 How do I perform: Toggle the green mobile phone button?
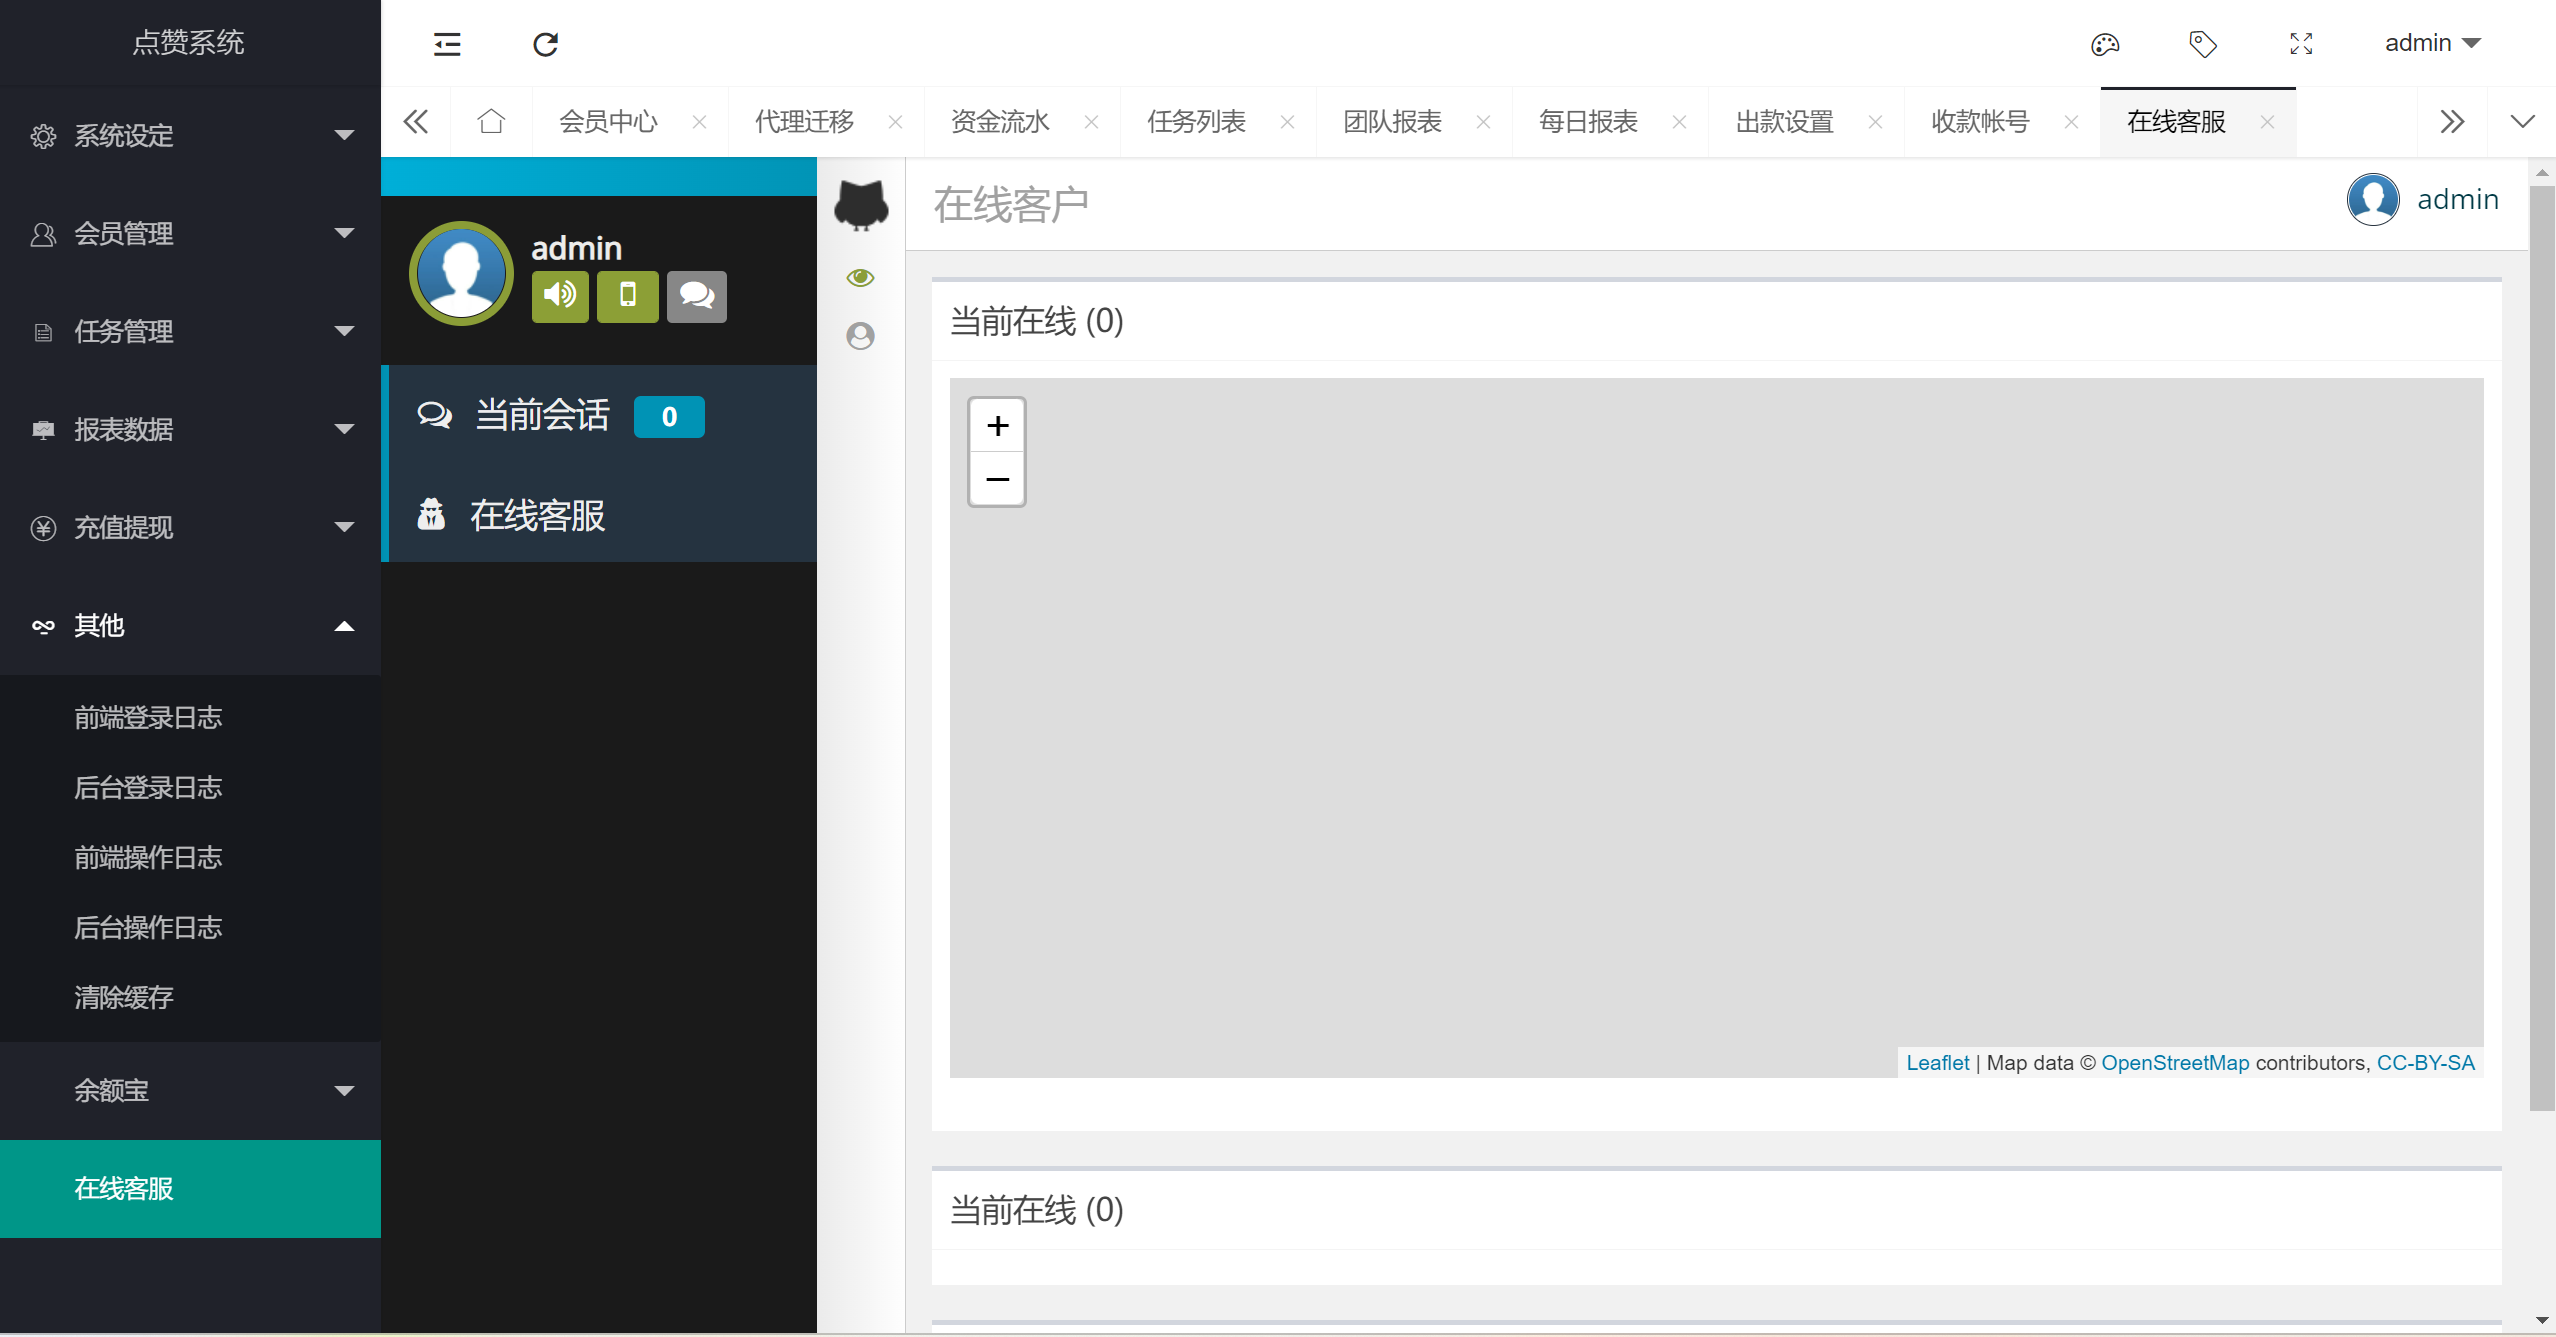[x=628, y=296]
